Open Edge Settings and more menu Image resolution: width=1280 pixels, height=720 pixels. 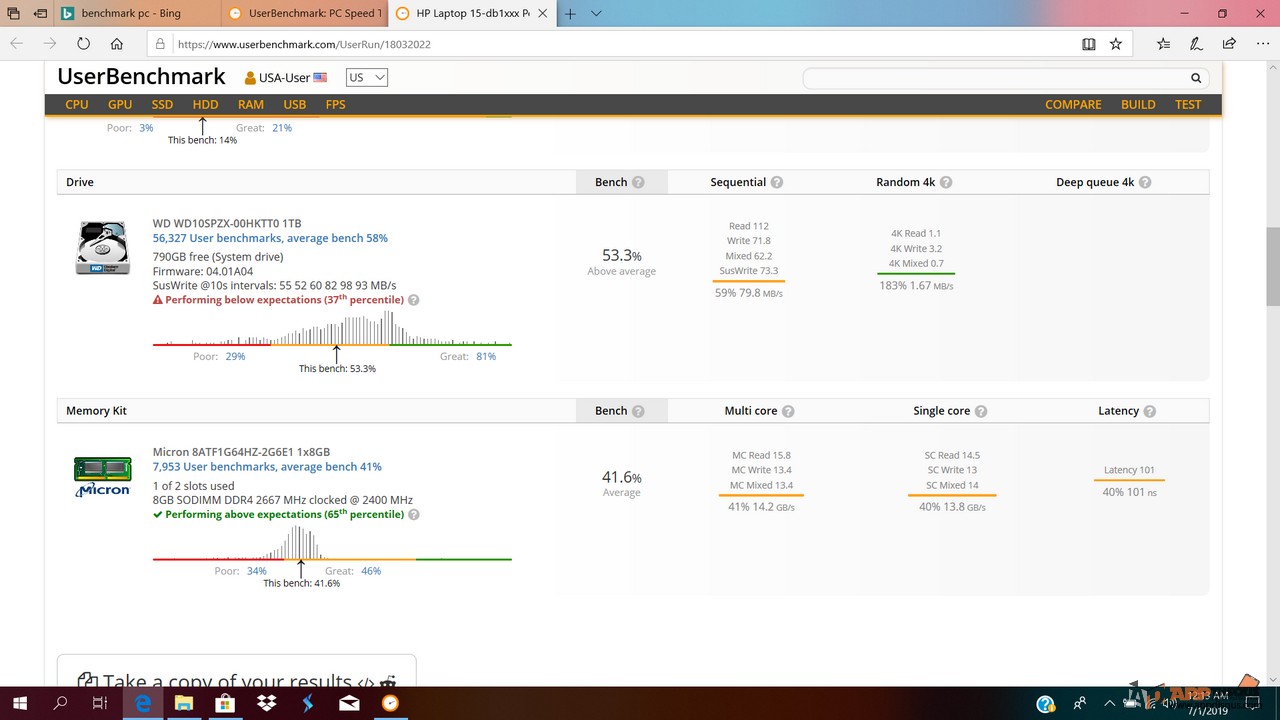[1262, 44]
